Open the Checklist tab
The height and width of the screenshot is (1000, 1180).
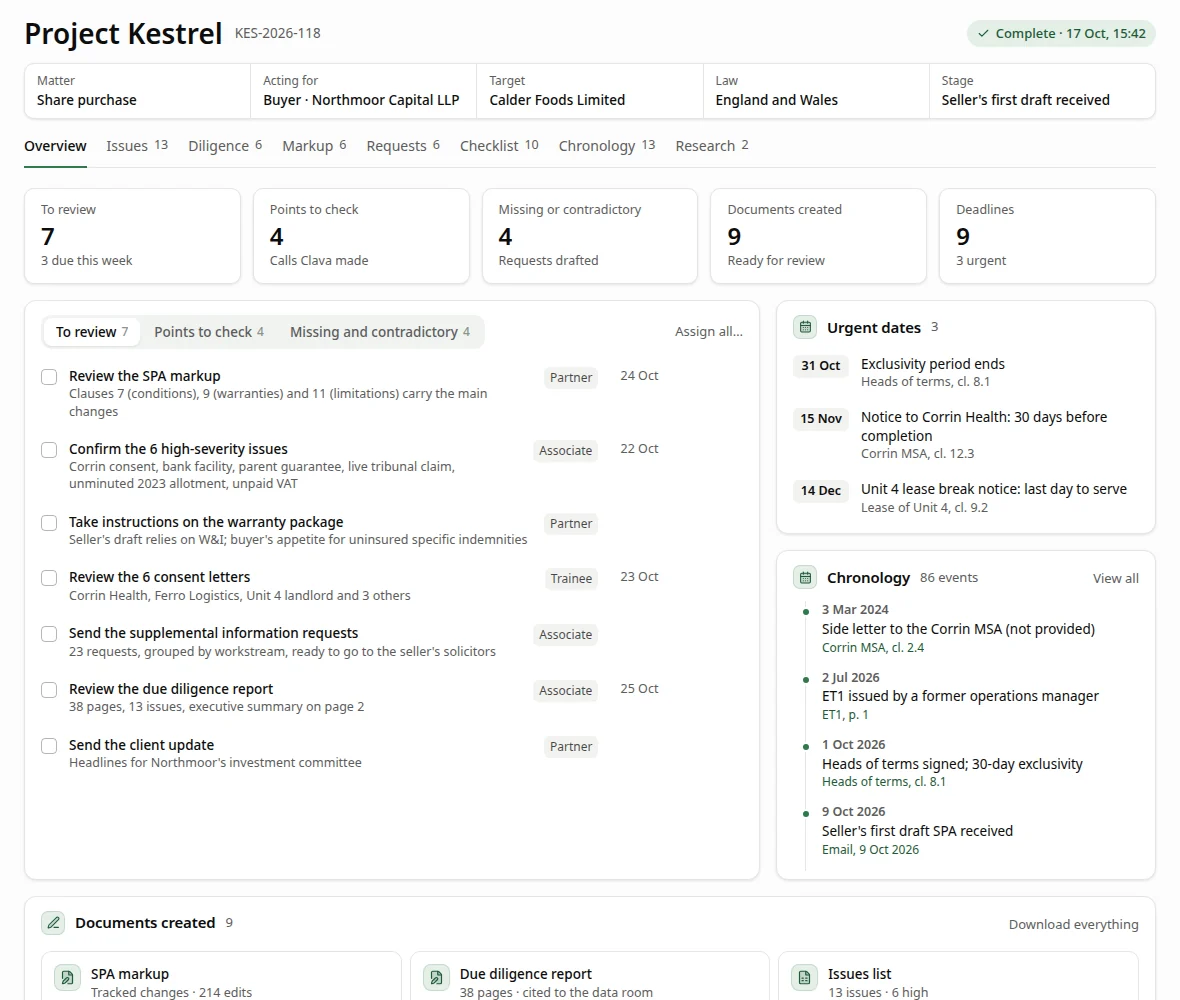(x=499, y=146)
